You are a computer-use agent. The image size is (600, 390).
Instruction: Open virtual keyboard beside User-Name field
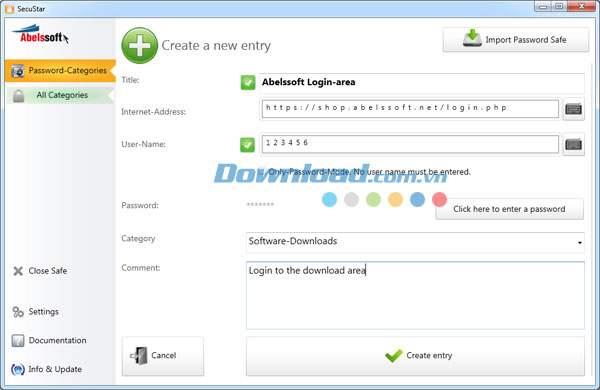pos(573,144)
